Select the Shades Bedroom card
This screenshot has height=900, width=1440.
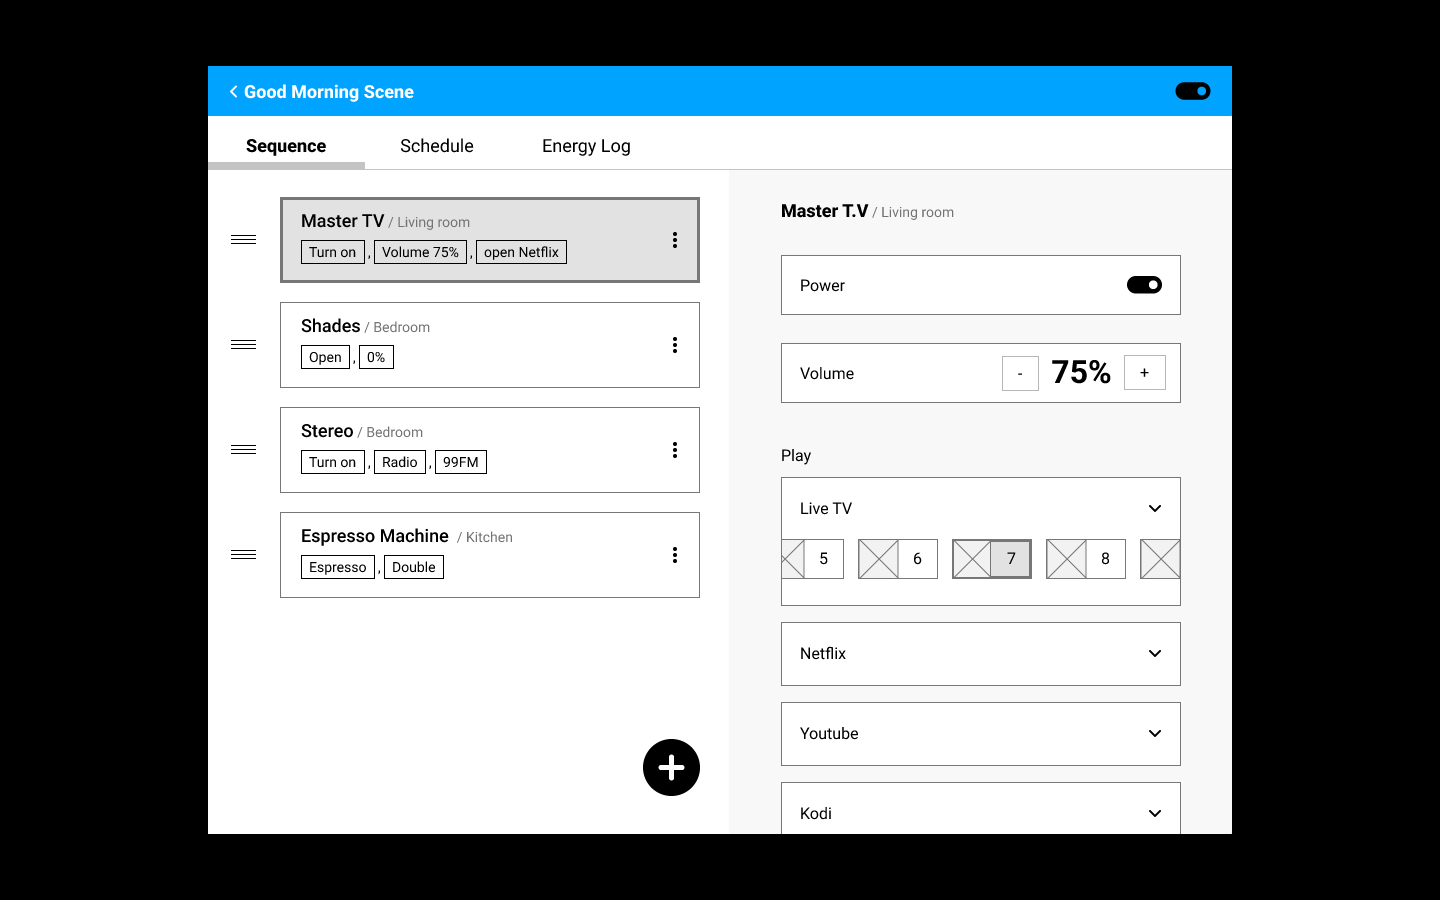click(x=490, y=345)
